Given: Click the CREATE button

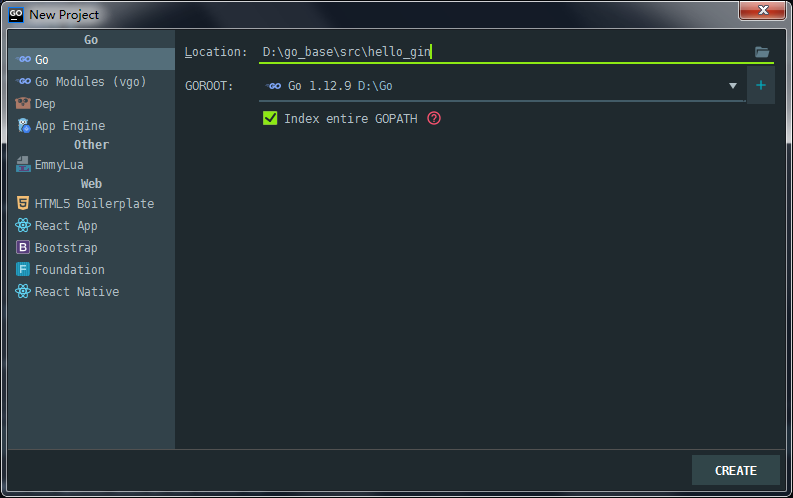Looking at the screenshot, I should 735,470.
